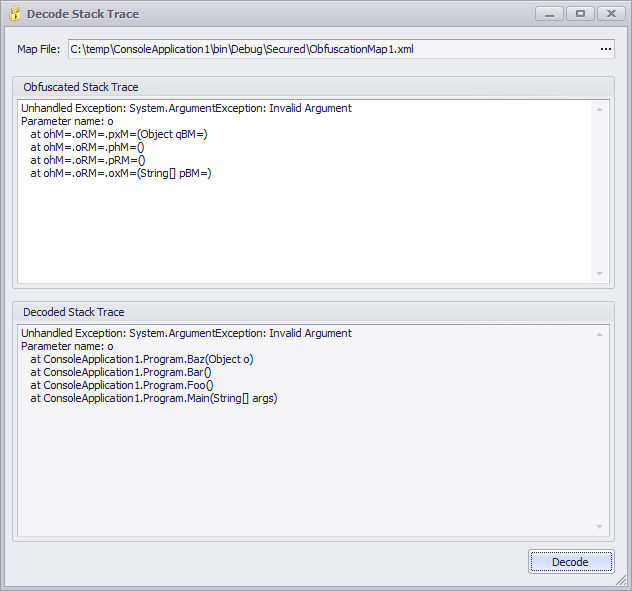Maximize the Decode Stack Trace window
Image resolution: width=632 pixels, height=591 pixels.
tap(579, 14)
